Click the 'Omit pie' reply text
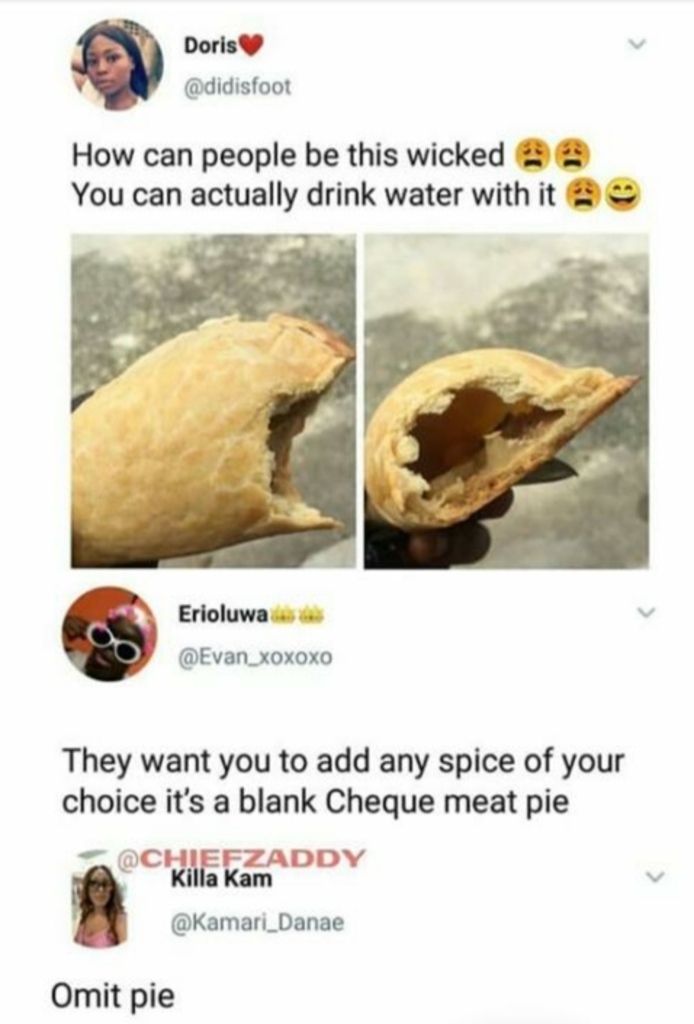Screen dimensions: 694x1024 [114, 997]
